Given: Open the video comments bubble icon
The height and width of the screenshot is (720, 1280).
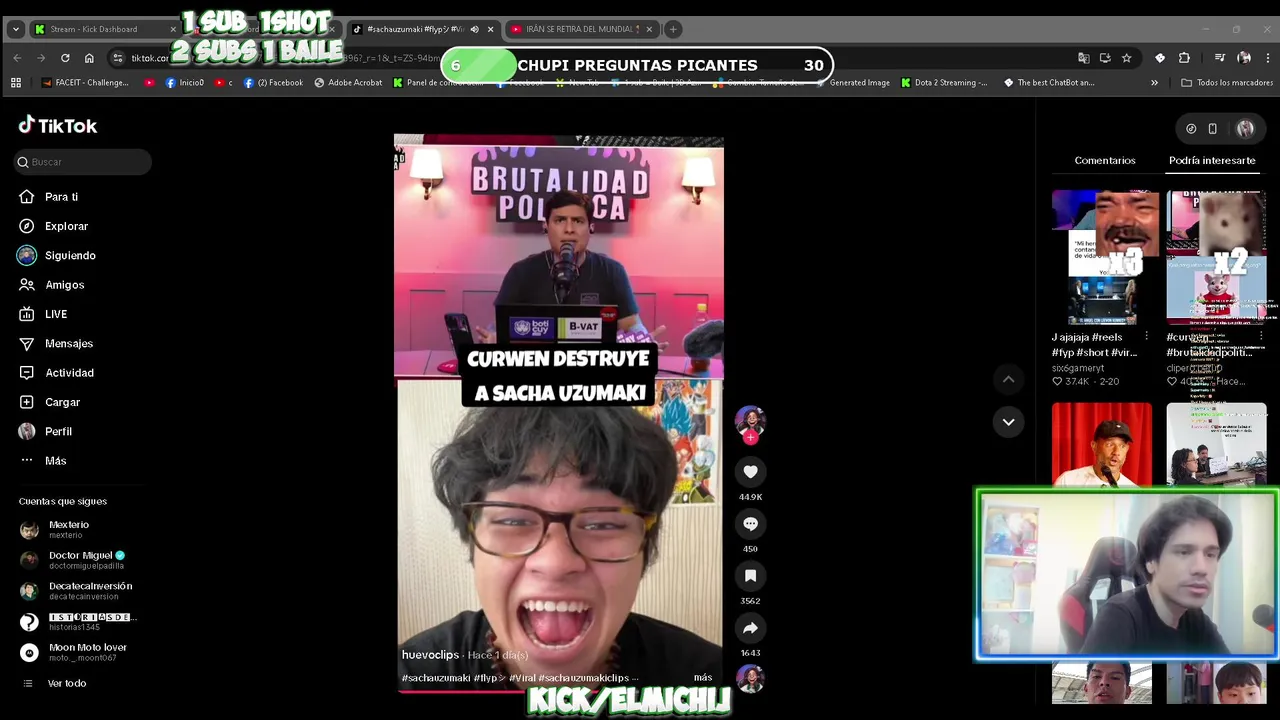Looking at the screenshot, I should pyautogui.click(x=750, y=524).
